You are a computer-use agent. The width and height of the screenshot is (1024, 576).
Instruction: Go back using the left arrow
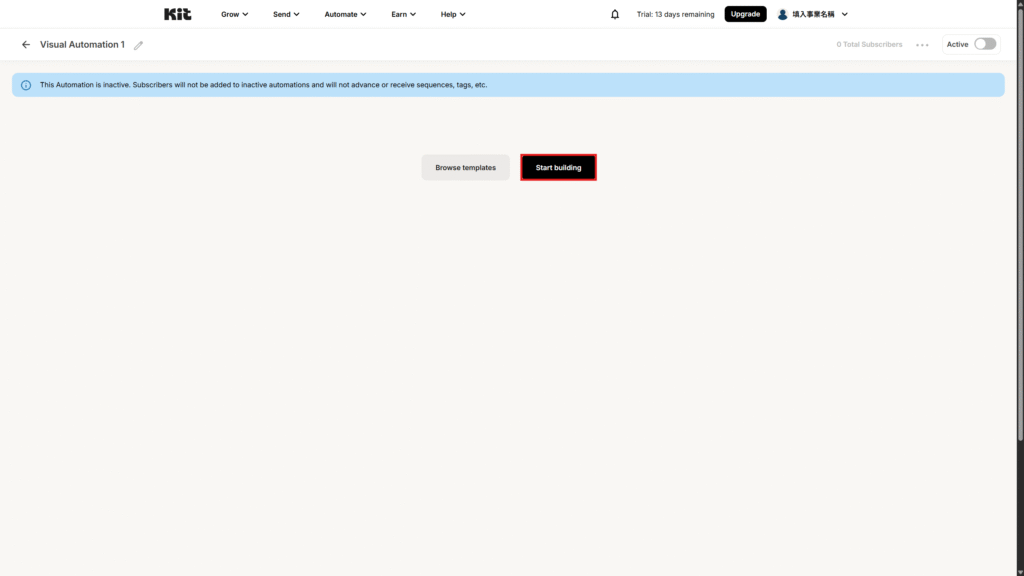click(x=26, y=45)
